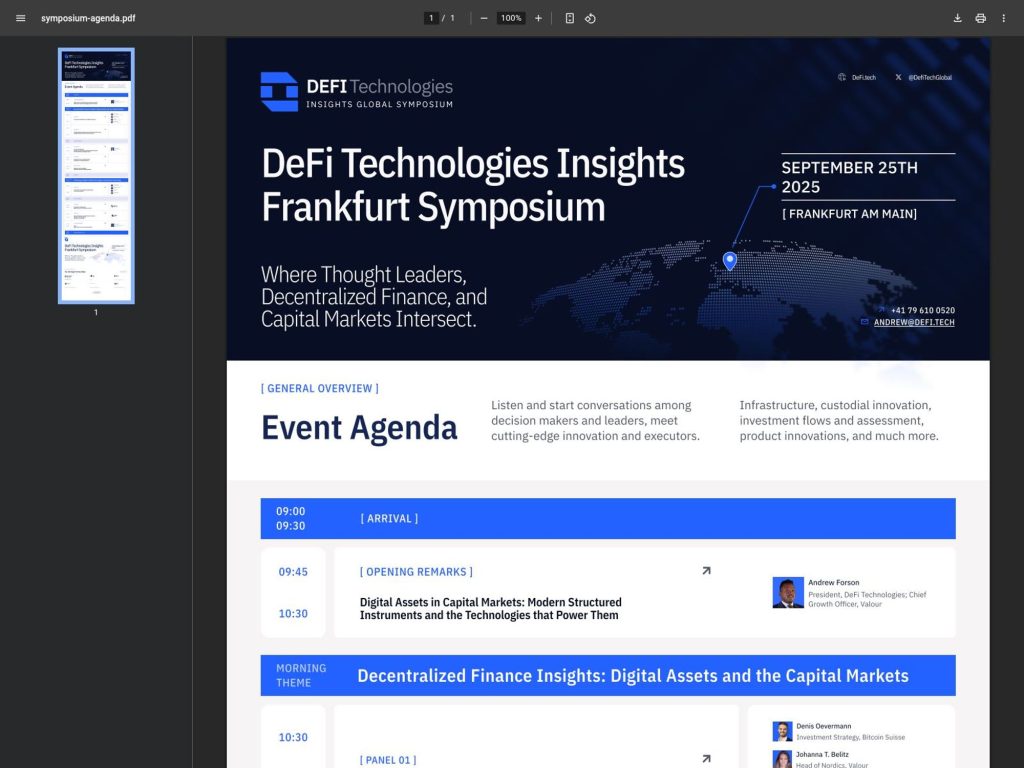Toggle the thumbnail sidebar with hamburger menu
1024x768 pixels.
click(20, 18)
